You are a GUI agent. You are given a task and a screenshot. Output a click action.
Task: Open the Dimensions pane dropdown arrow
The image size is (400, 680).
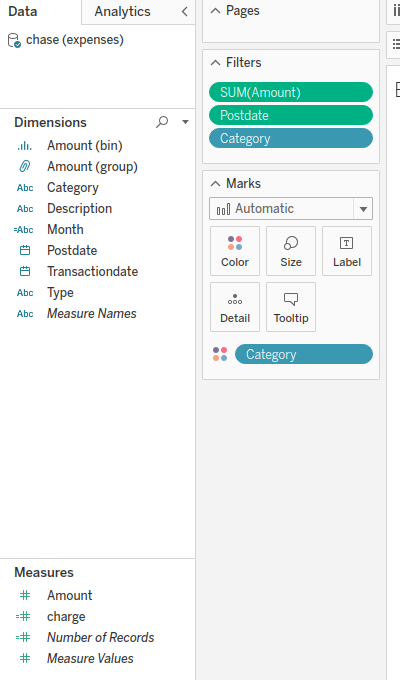(x=185, y=122)
